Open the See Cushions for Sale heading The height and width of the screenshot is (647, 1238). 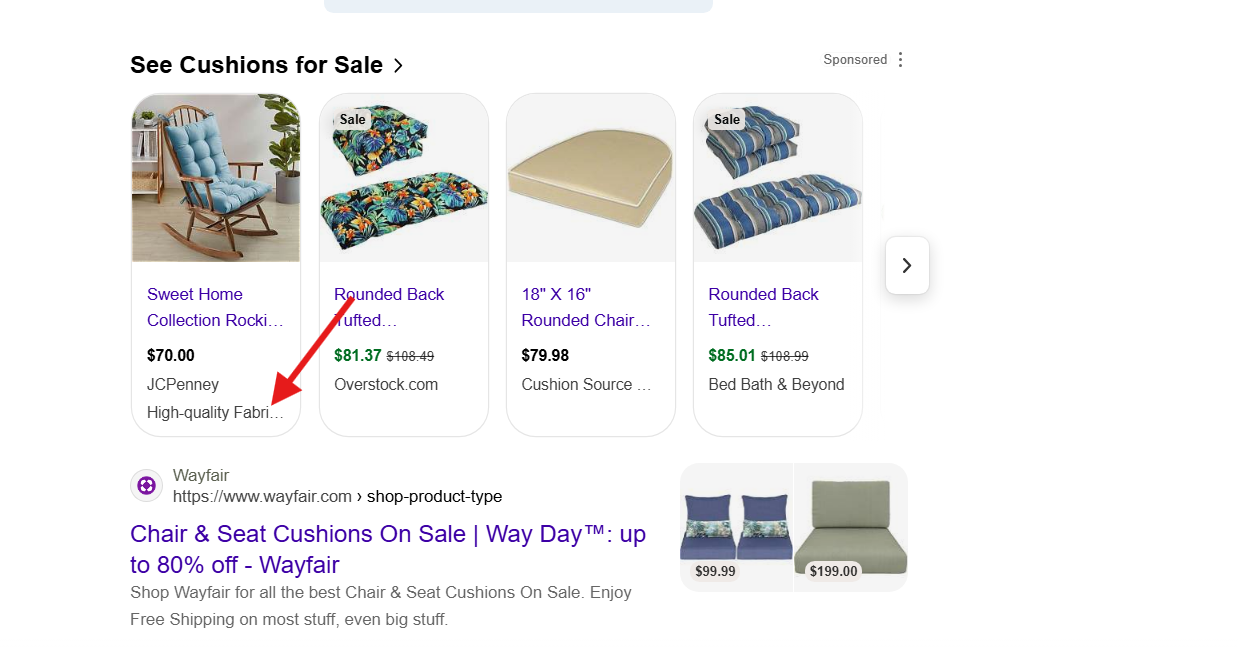tap(256, 65)
